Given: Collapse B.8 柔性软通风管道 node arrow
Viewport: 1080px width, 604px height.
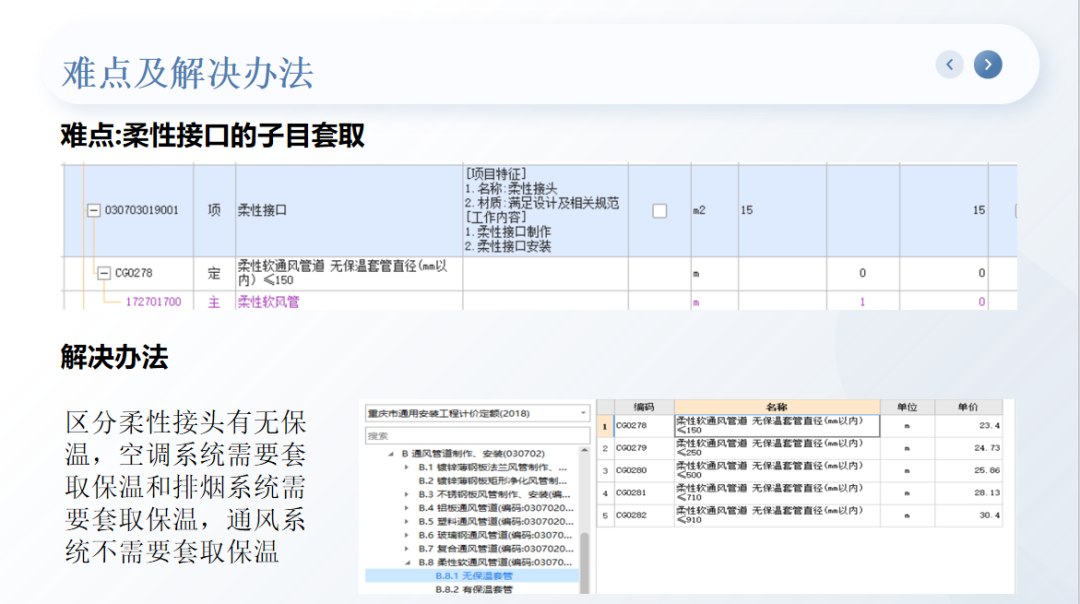Looking at the screenshot, I should 407,563.
